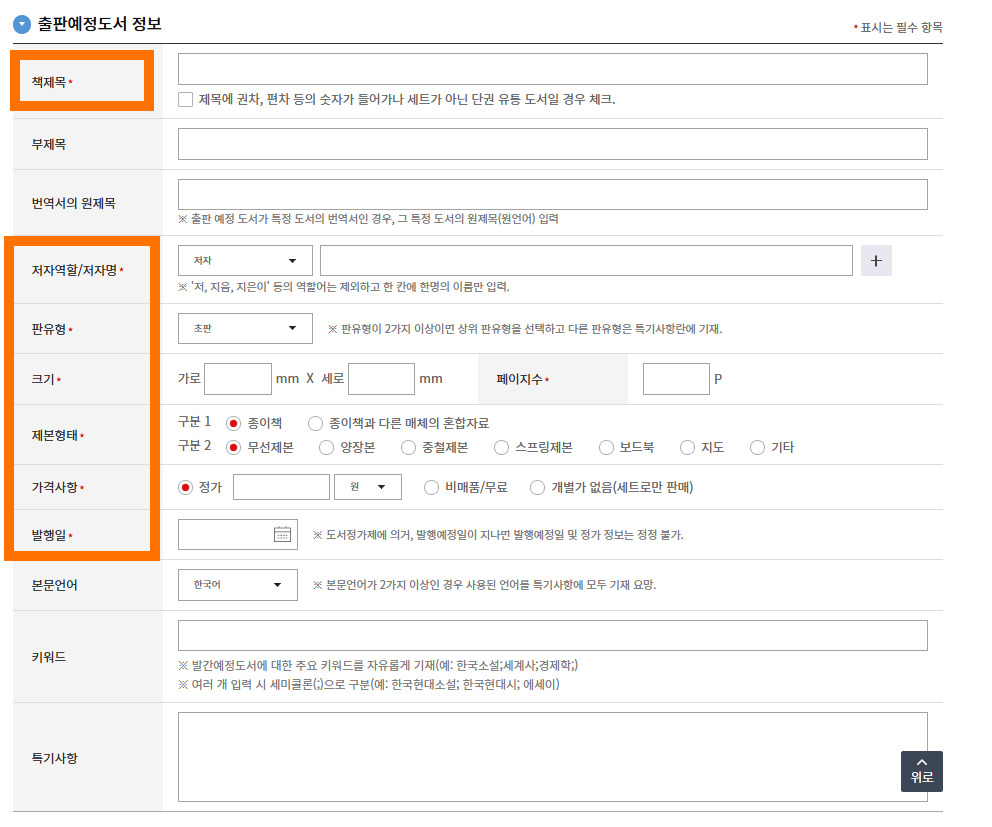Focus the author name input field
This screenshot has height=827, width=992.
point(586,261)
